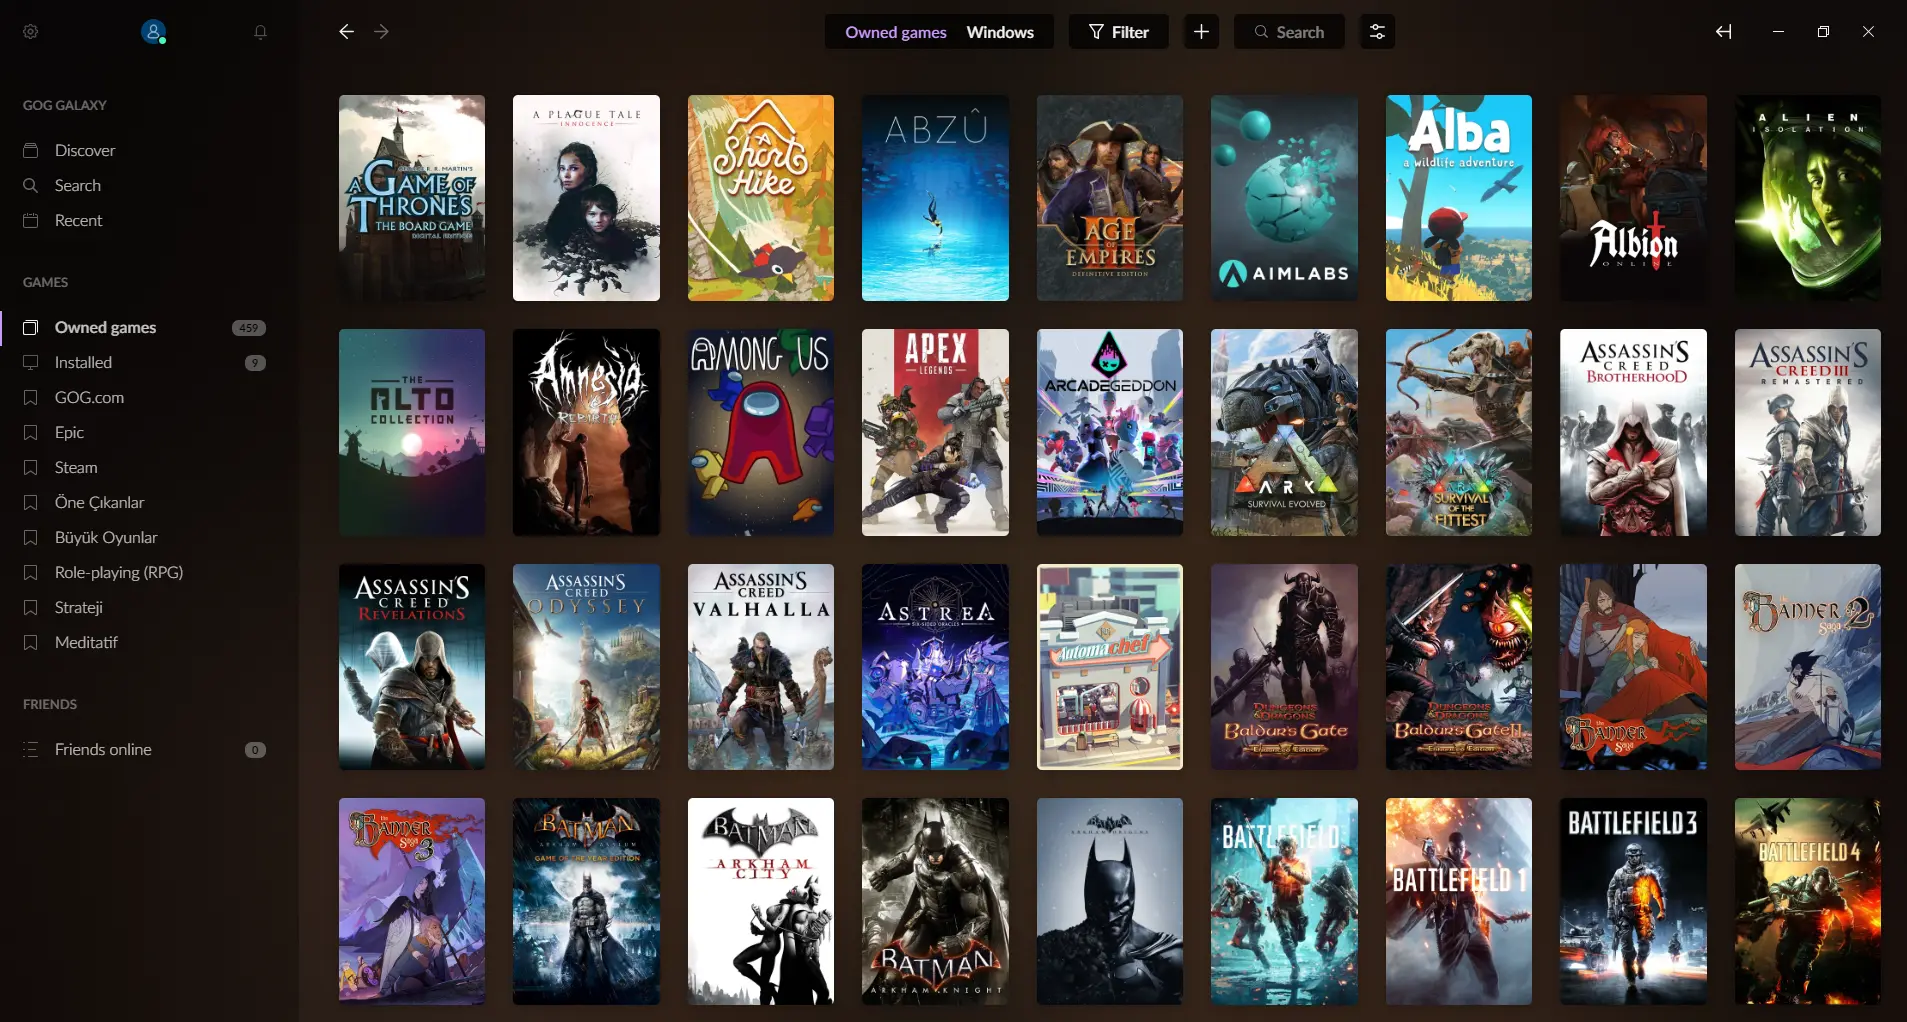Open the Amnesia Rebirth cover
The image size is (1907, 1022).
tap(586, 432)
